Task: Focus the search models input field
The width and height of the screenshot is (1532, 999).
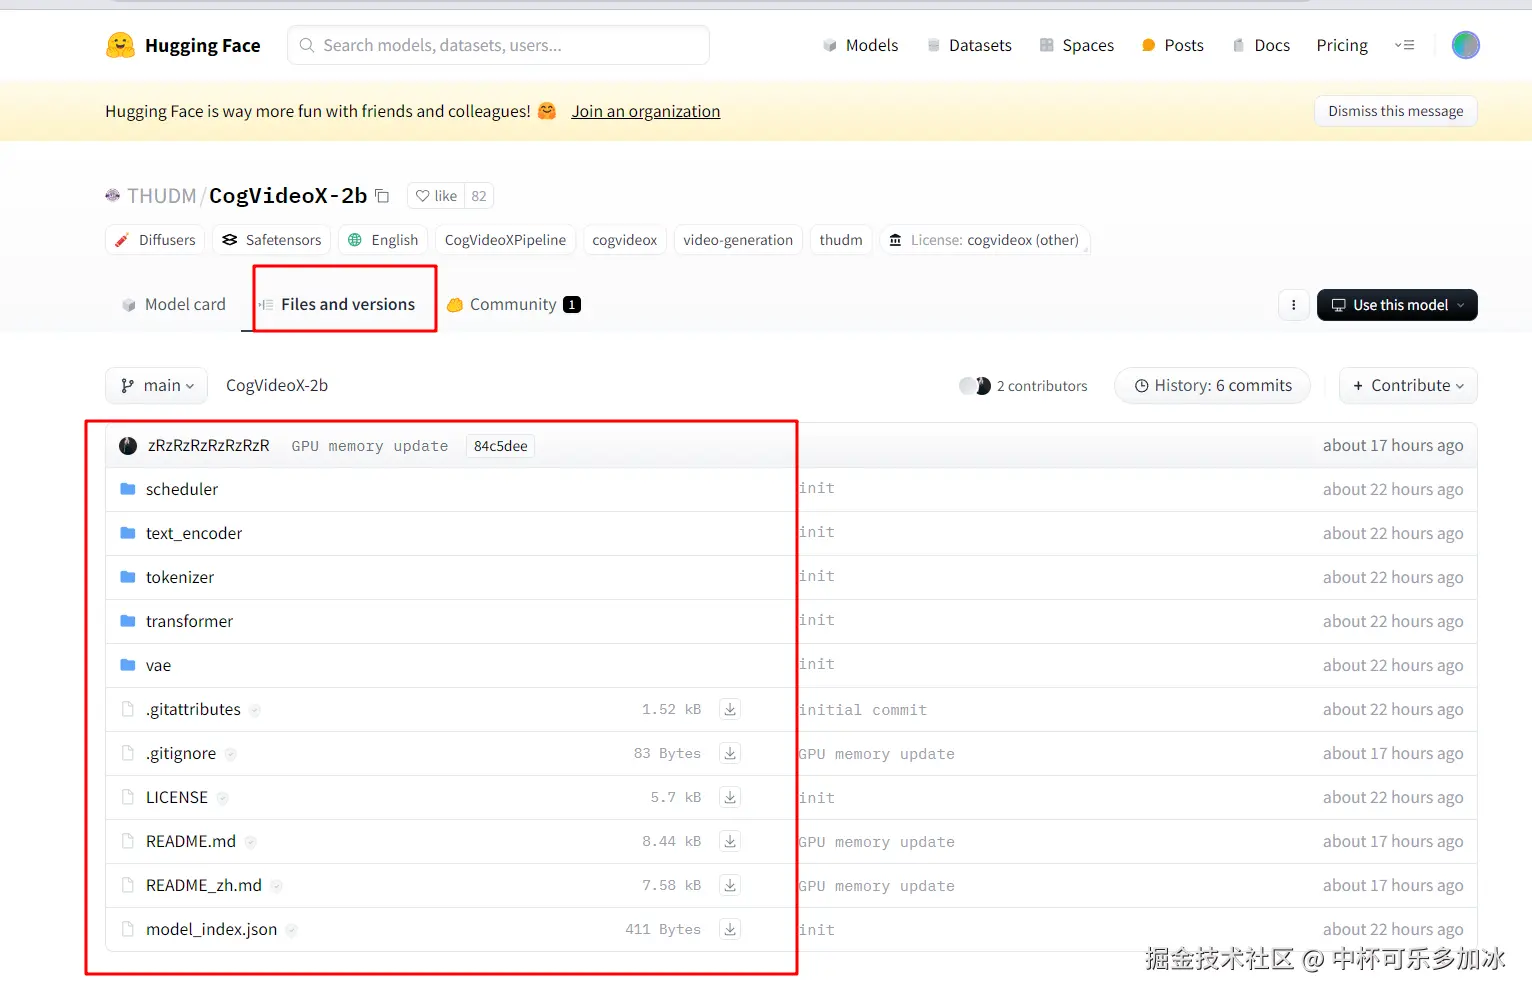Action: (498, 45)
